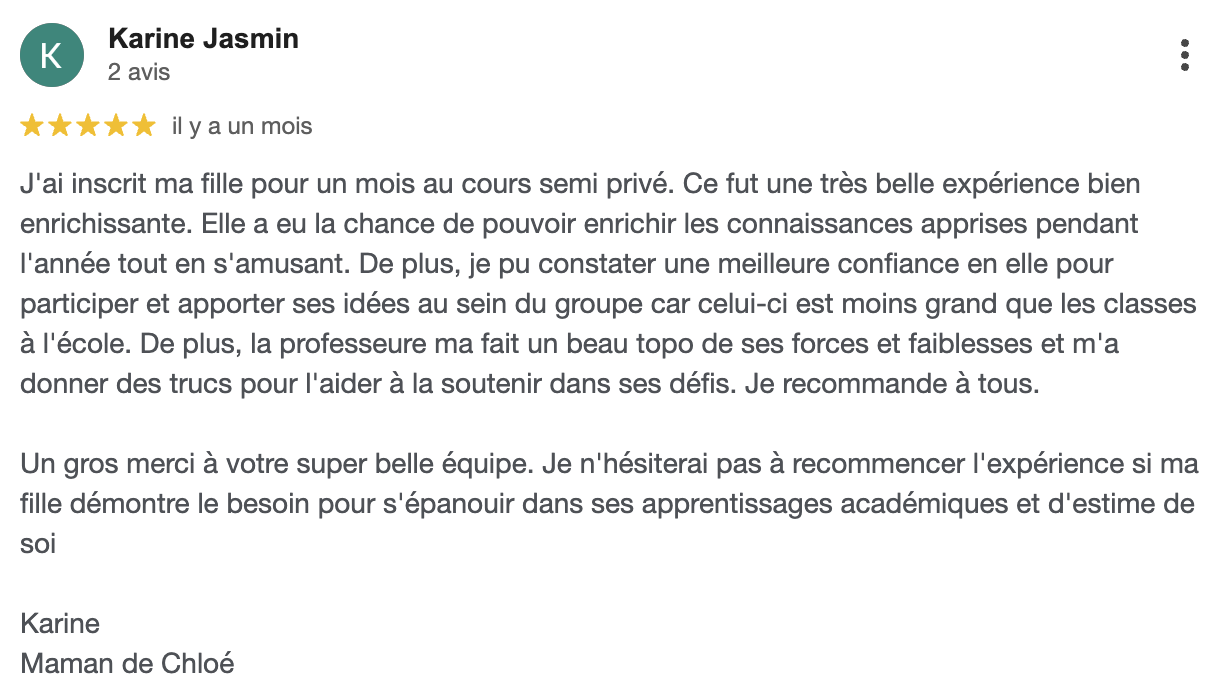Click the green K profile avatar
Screen dimensions: 1208x698
[52, 54]
